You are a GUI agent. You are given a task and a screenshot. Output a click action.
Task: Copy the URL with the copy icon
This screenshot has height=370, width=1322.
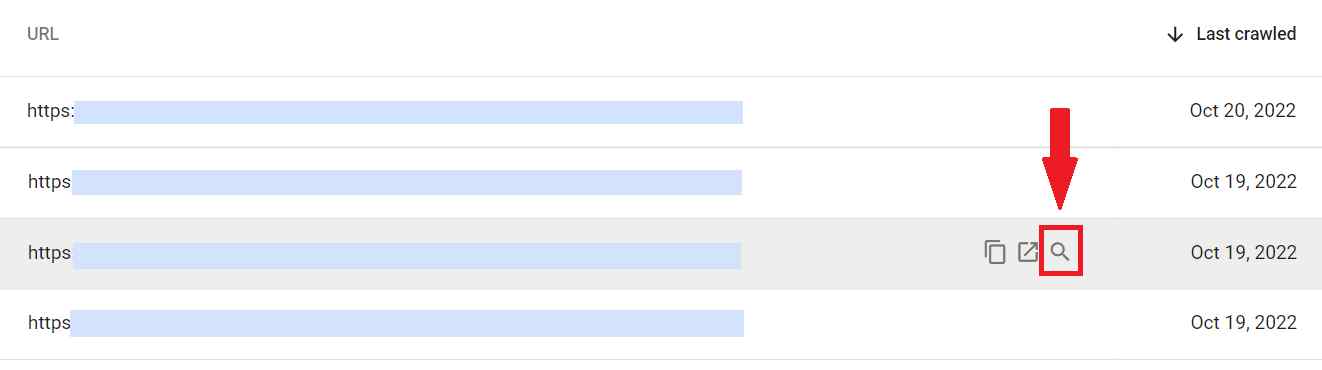(x=994, y=252)
